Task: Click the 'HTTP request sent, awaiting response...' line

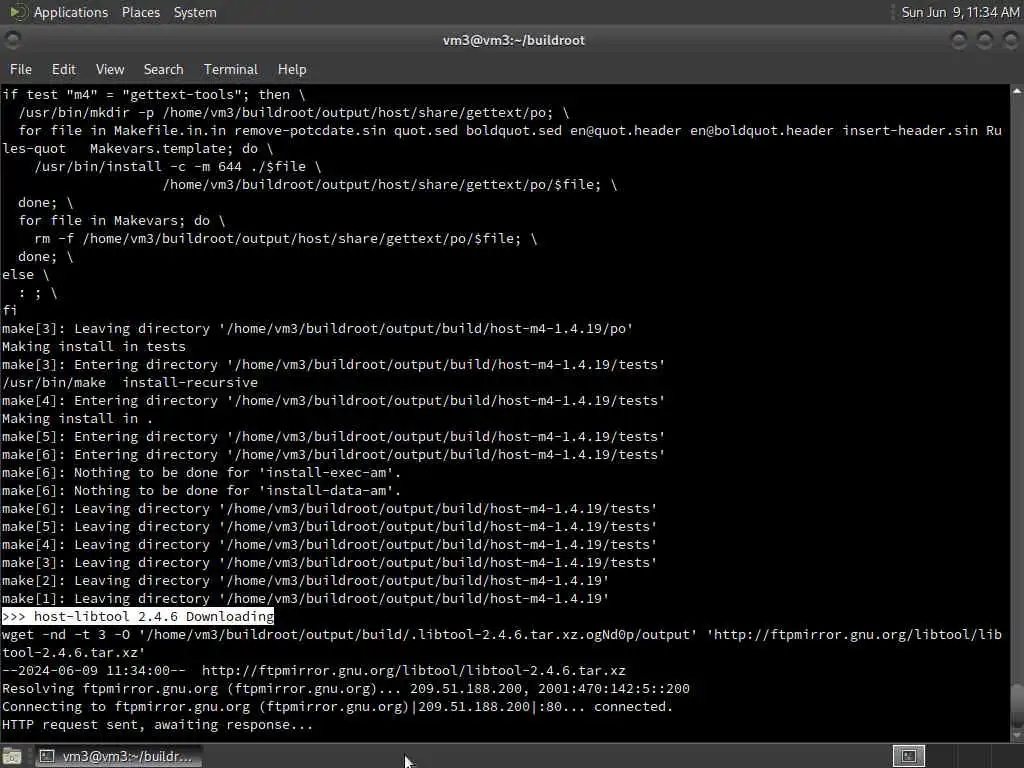Action: (x=157, y=725)
